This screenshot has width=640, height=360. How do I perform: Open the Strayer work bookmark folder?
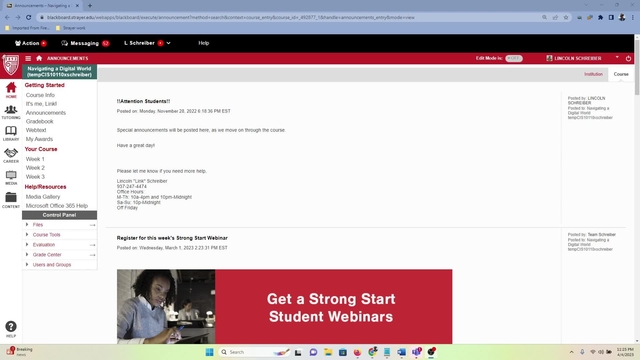[71, 28]
